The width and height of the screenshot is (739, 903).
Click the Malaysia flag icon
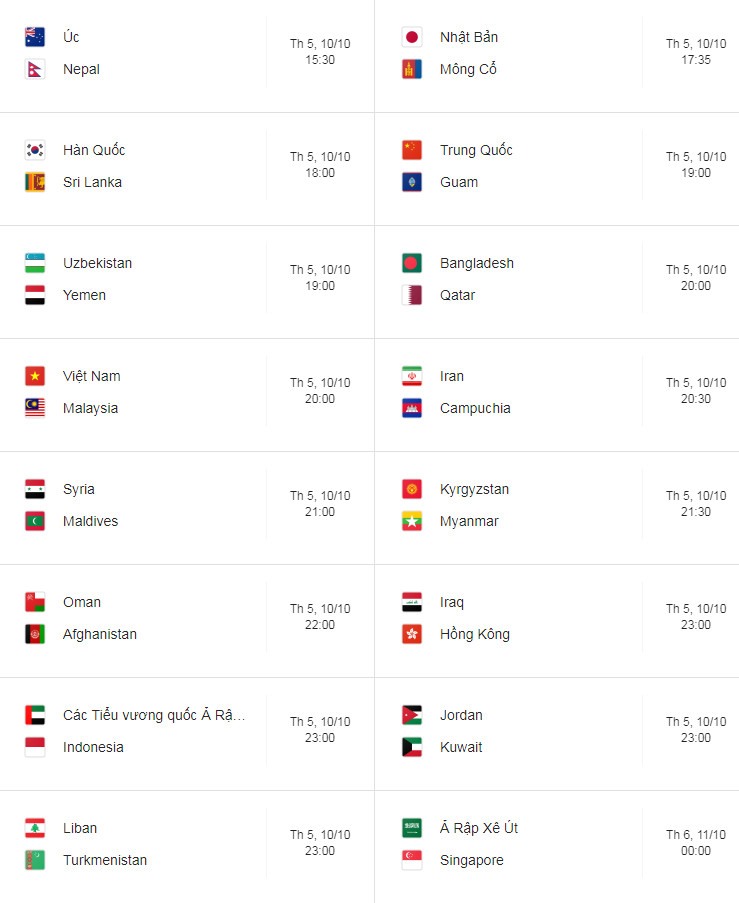tap(35, 408)
